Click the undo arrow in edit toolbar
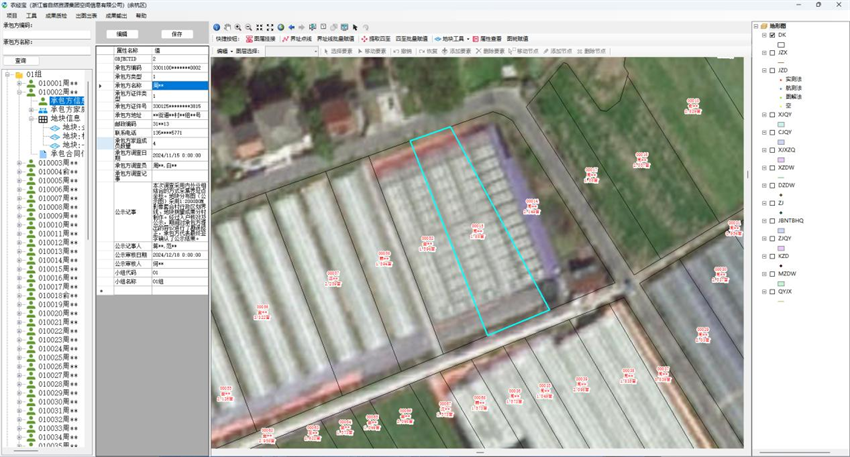The image size is (850, 457). pyautogui.click(x=396, y=51)
